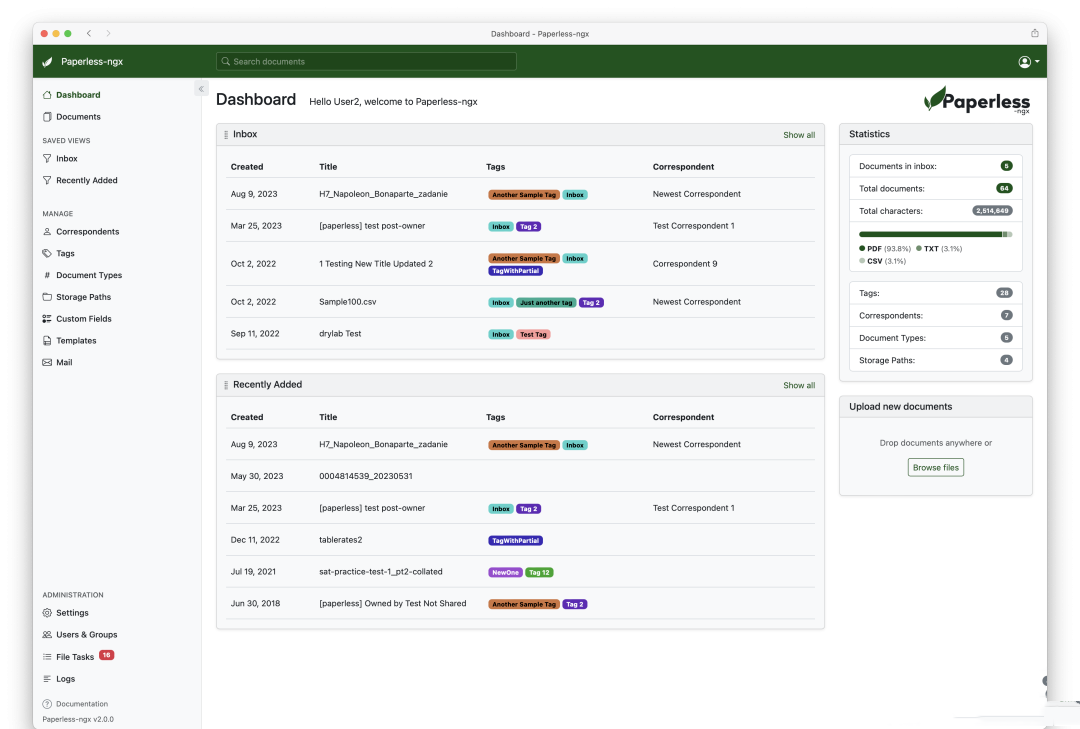Image resolution: width=1080 pixels, height=729 pixels.
Task: Click the Paperless-ngx dashboard logo
Action: (x=977, y=100)
